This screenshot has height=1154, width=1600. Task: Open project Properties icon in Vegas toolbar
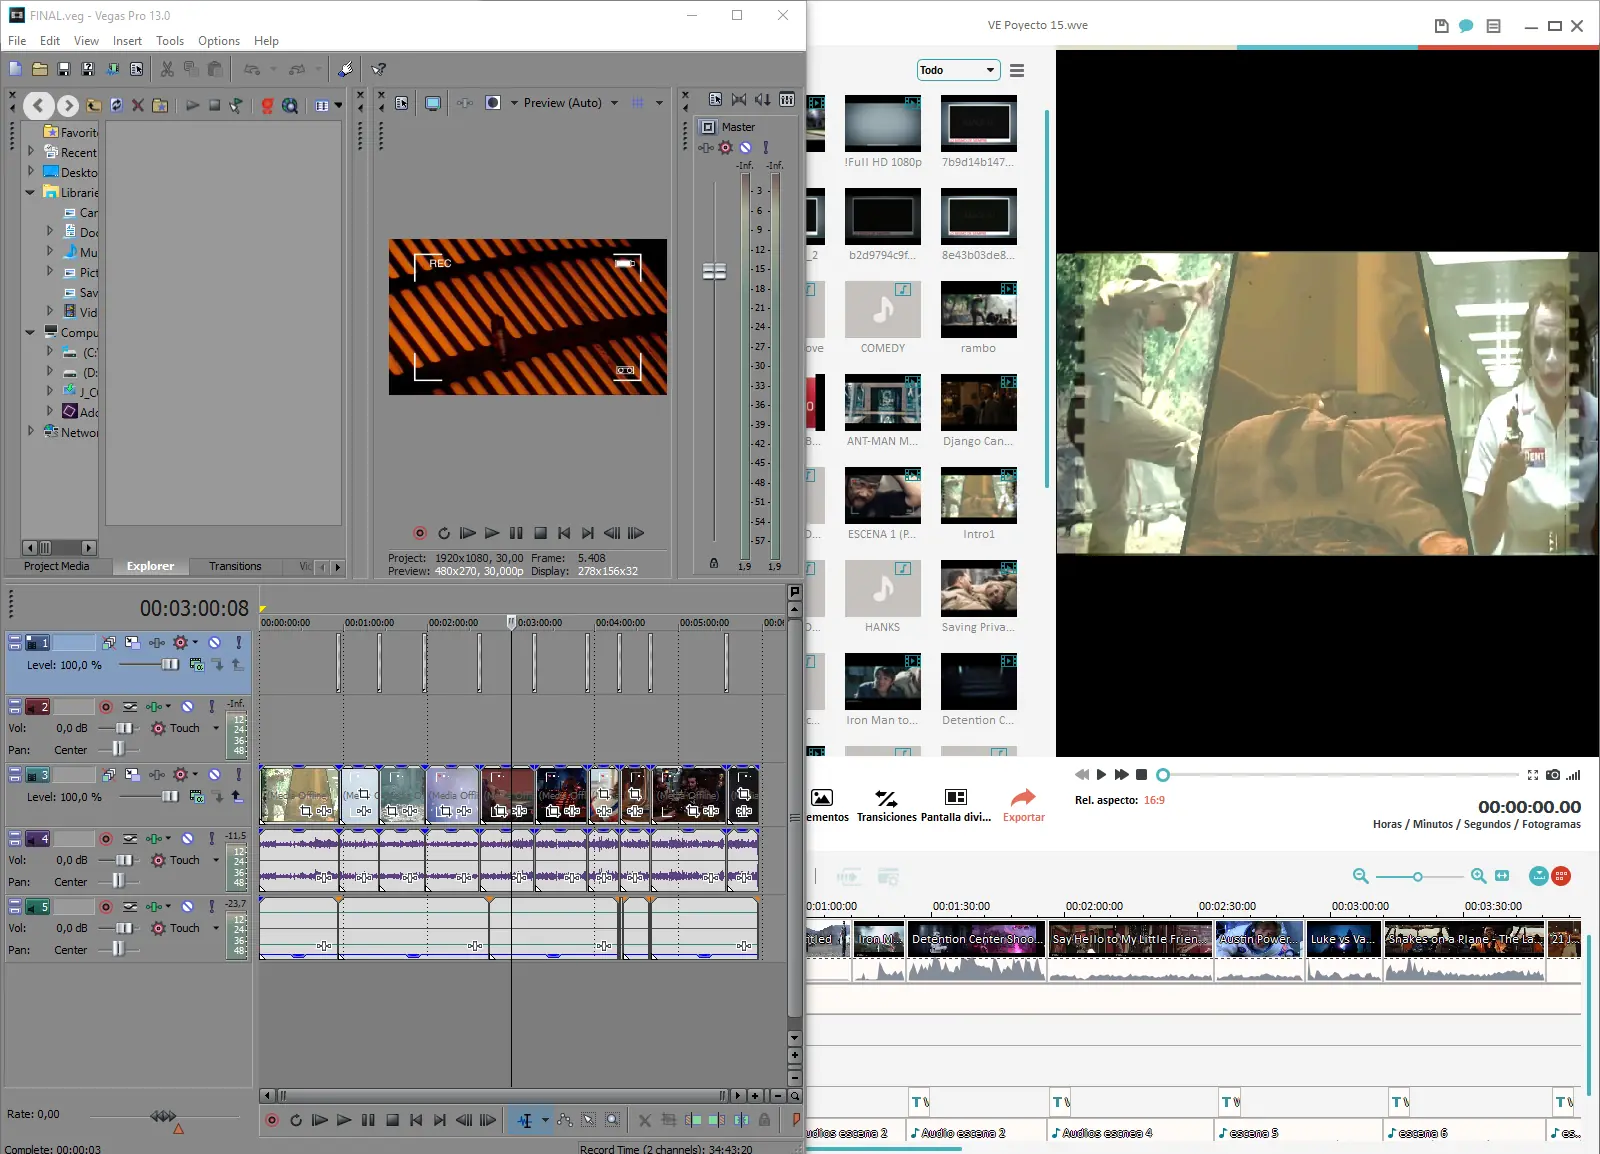tap(136, 69)
